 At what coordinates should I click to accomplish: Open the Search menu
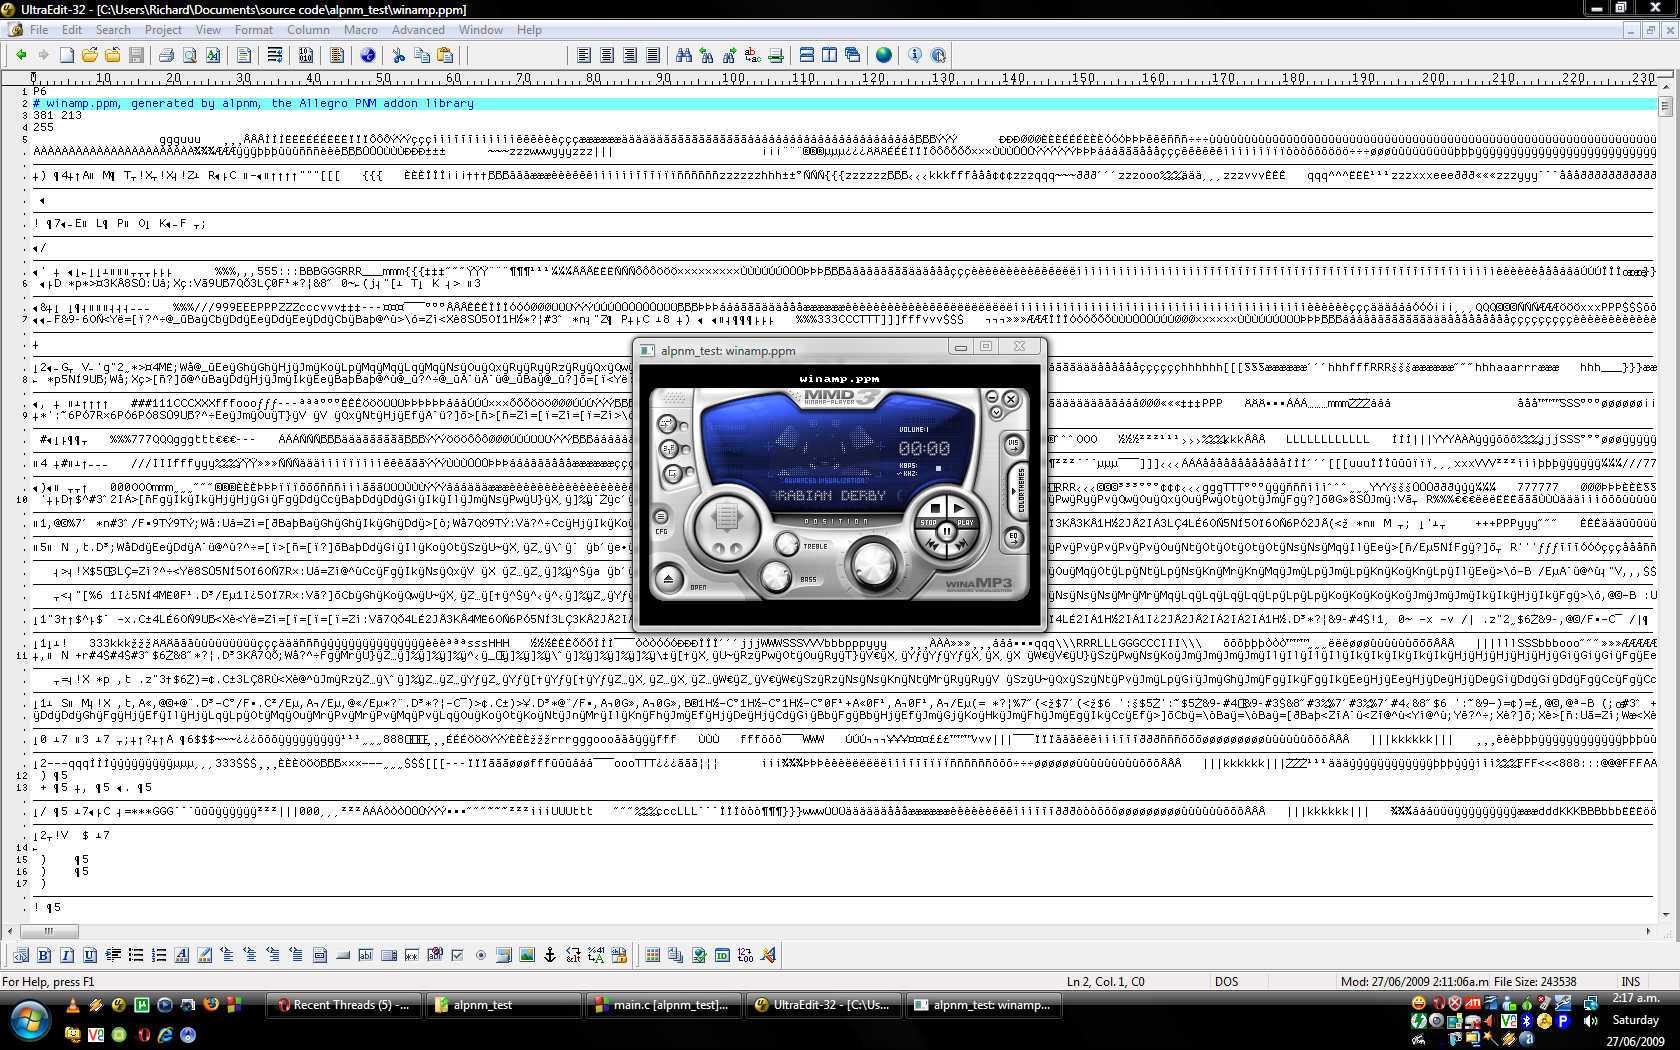click(x=113, y=30)
